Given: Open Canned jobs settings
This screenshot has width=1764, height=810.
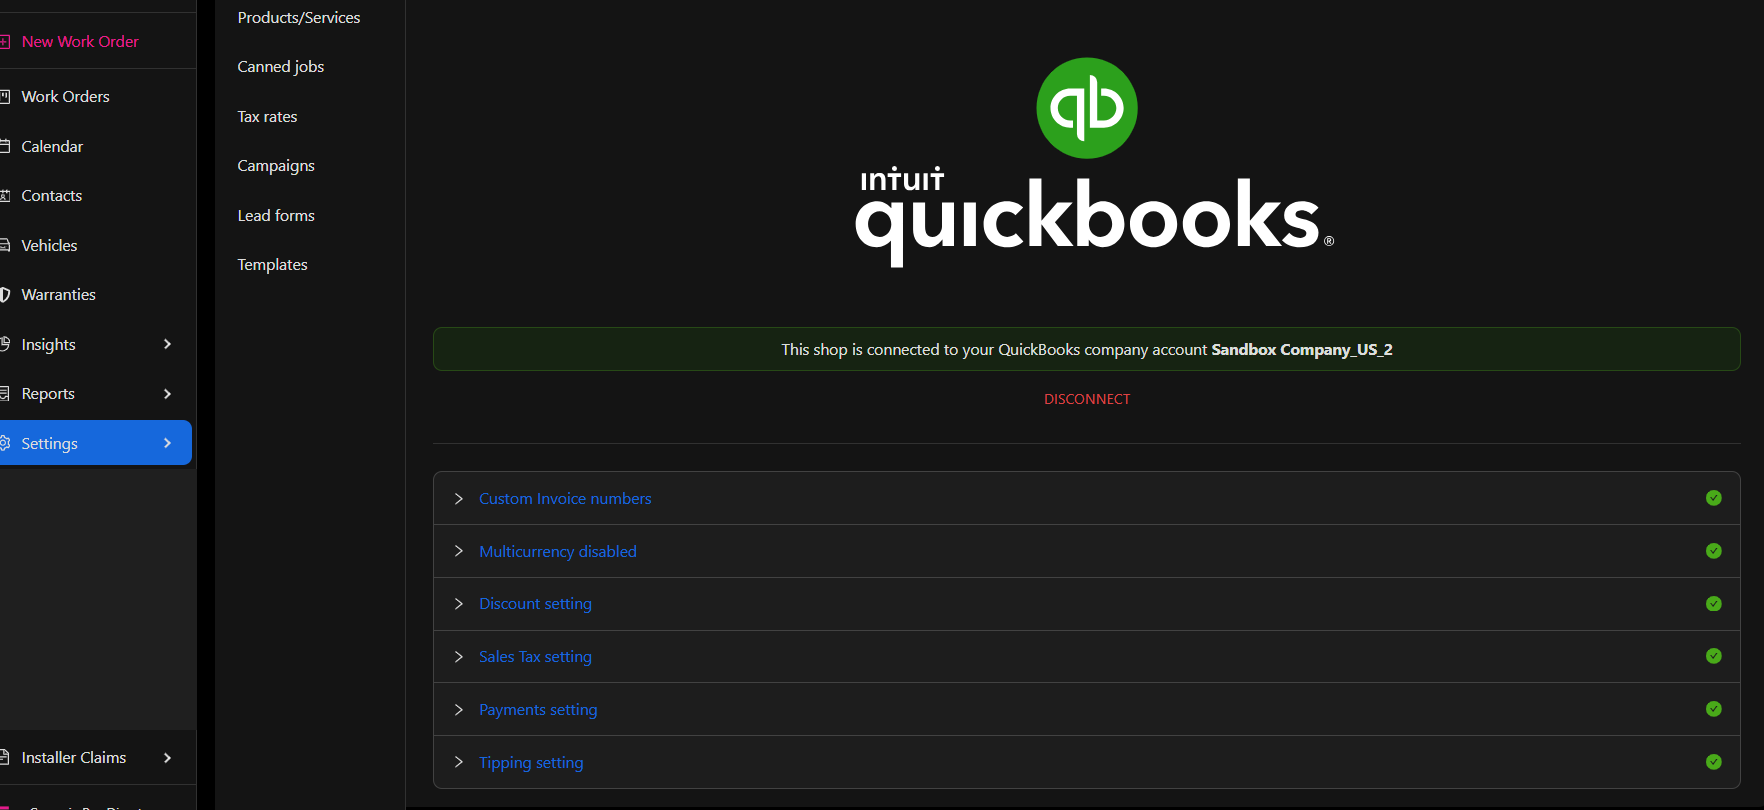Looking at the screenshot, I should click(281, 67).
